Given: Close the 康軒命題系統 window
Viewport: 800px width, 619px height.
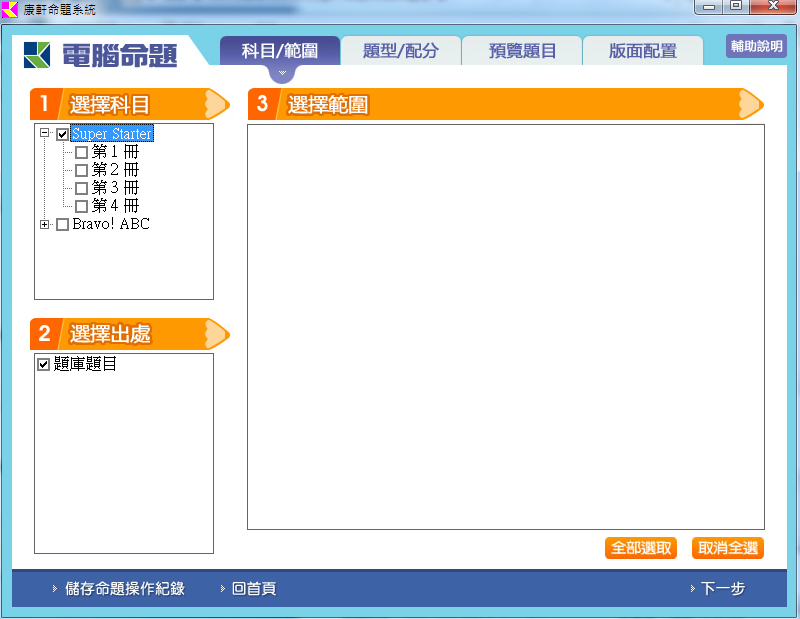Looking at the screenshot, I should [773, 7].
